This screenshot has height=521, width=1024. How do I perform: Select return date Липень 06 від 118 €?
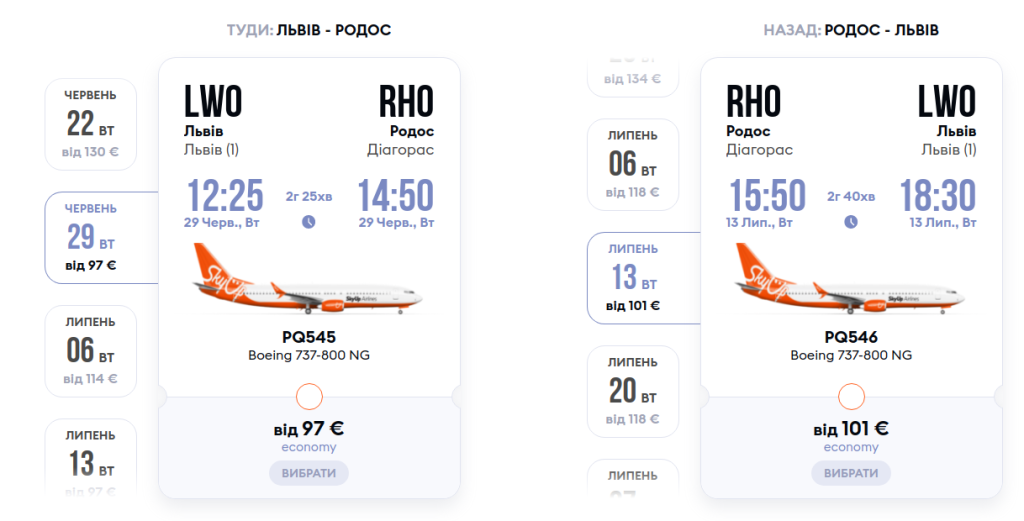(x=633, y=164)
